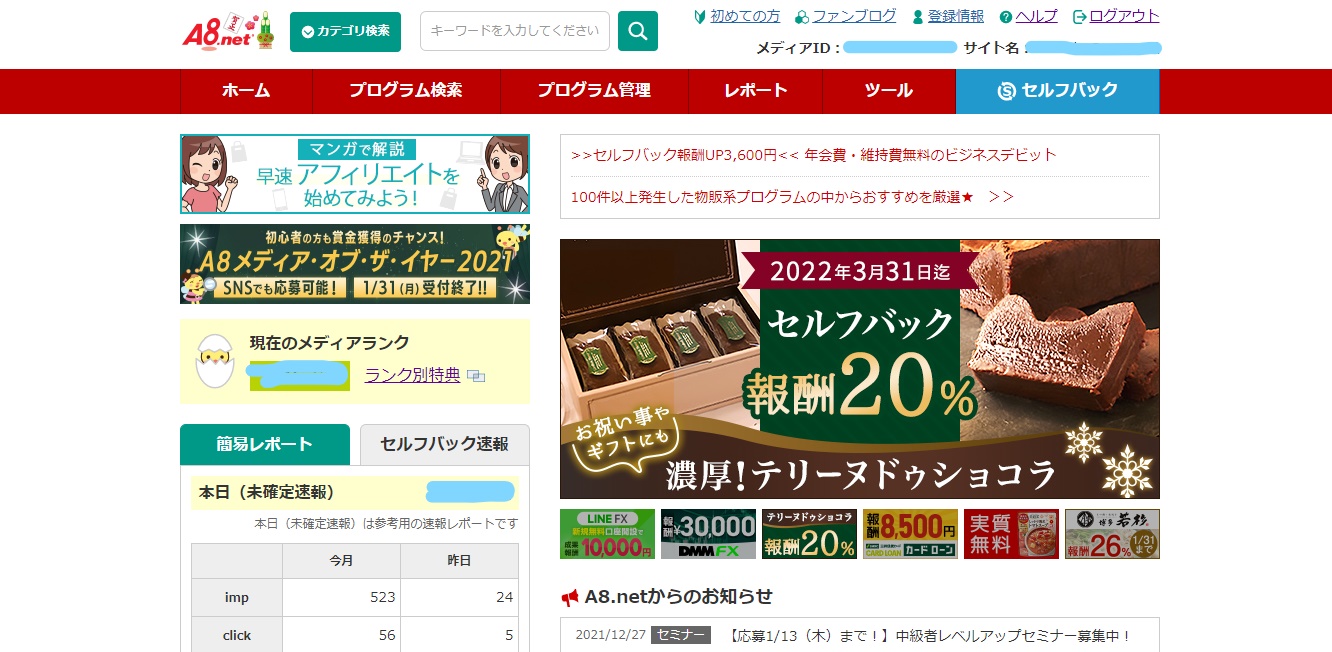Click the question mark icon beside ヘルプ
The width and height of the screenshot is (1332, 652).
1004,16
